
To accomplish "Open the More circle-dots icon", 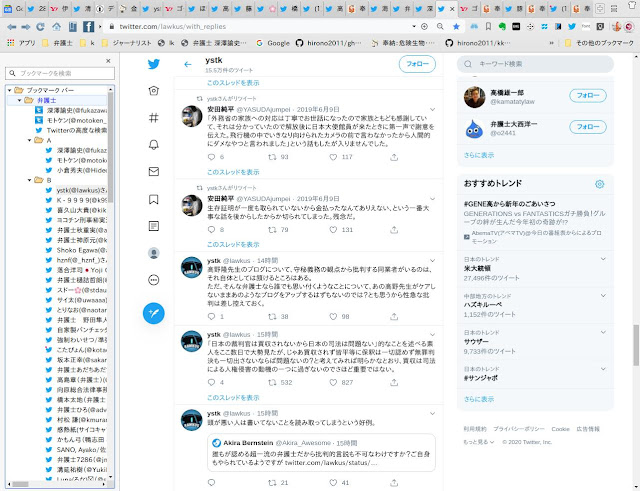I will [154, 280].
